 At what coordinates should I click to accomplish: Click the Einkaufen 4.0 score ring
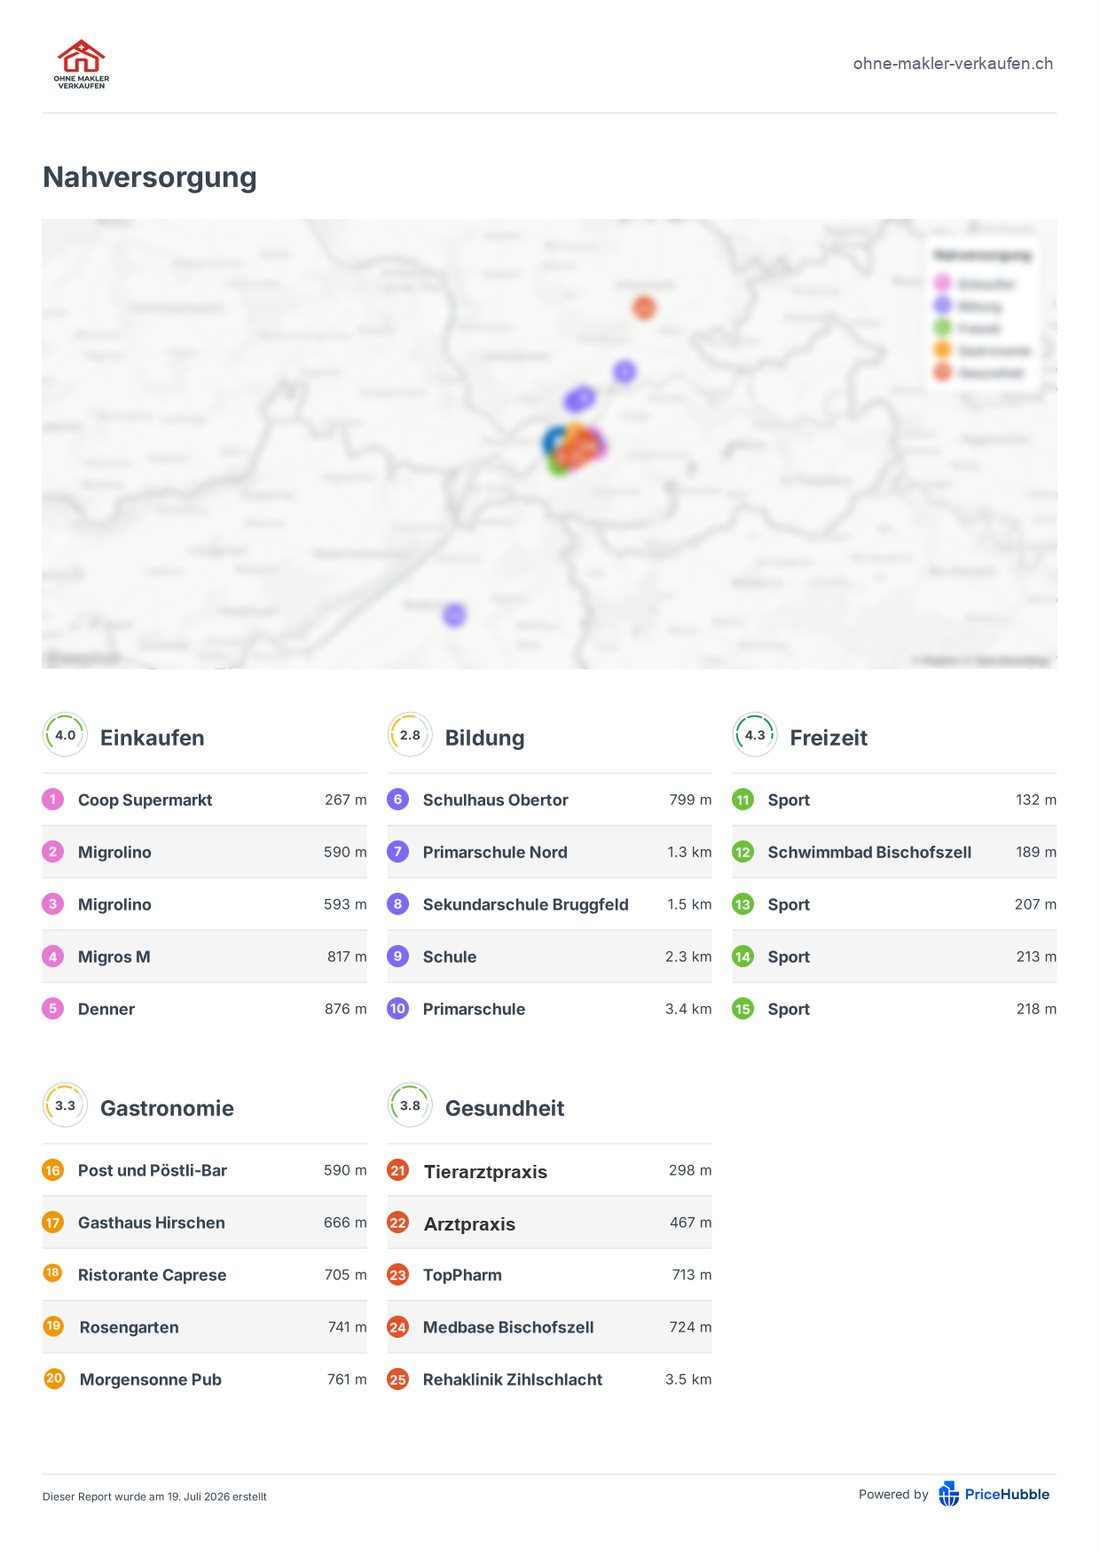click(x=65, y=735)
